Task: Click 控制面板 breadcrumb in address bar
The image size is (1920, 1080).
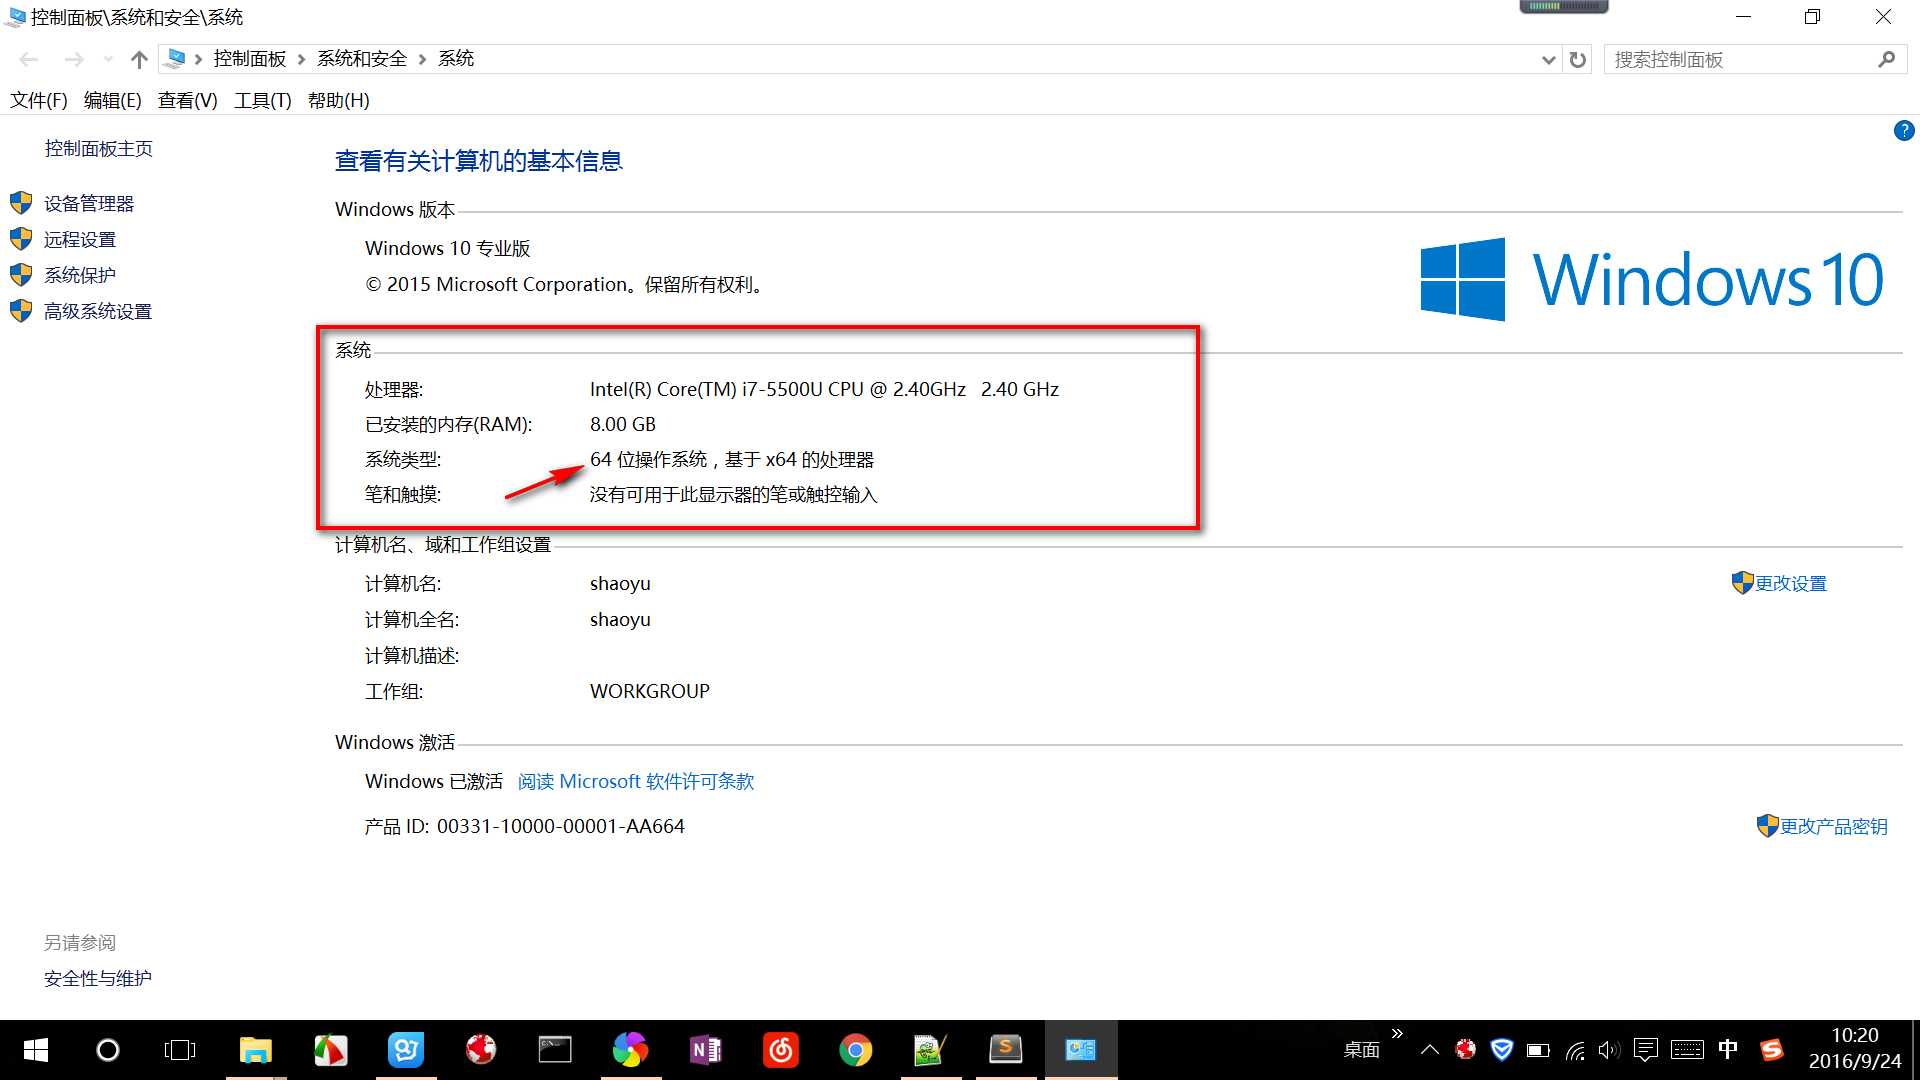Action: 250,59
